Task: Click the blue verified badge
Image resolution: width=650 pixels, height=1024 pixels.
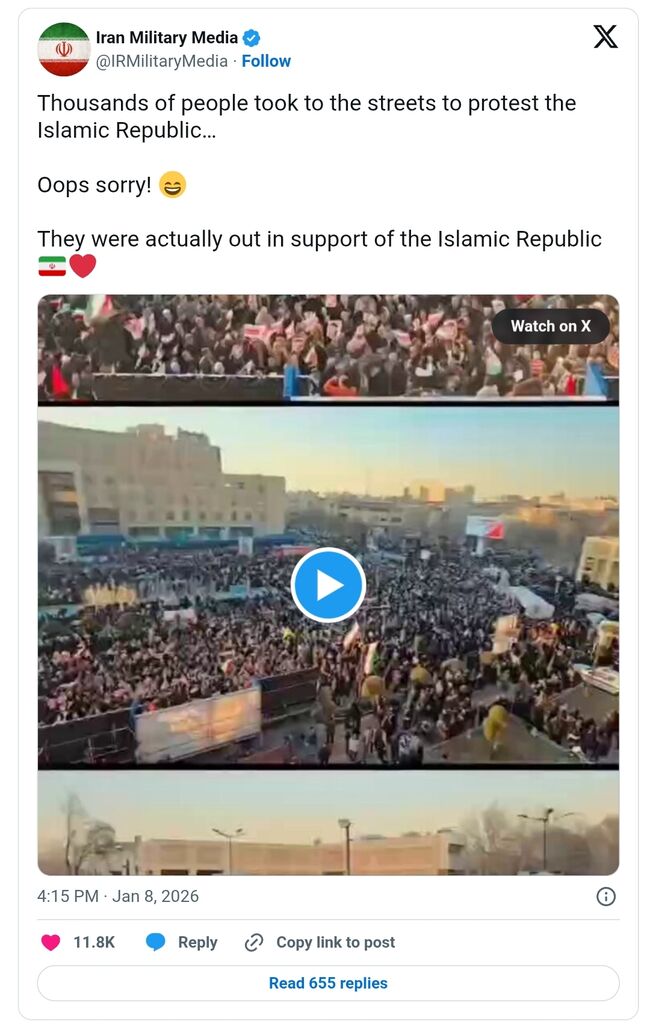Action: click(252, 38)
